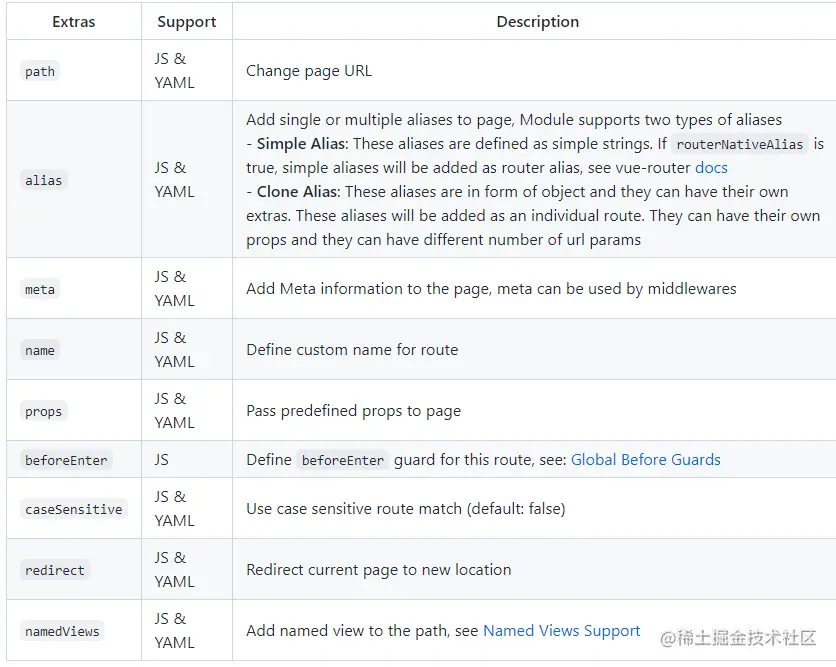
Task: Open the vue-router docs link
Action: pyautogui.click(x=711, y=168)
